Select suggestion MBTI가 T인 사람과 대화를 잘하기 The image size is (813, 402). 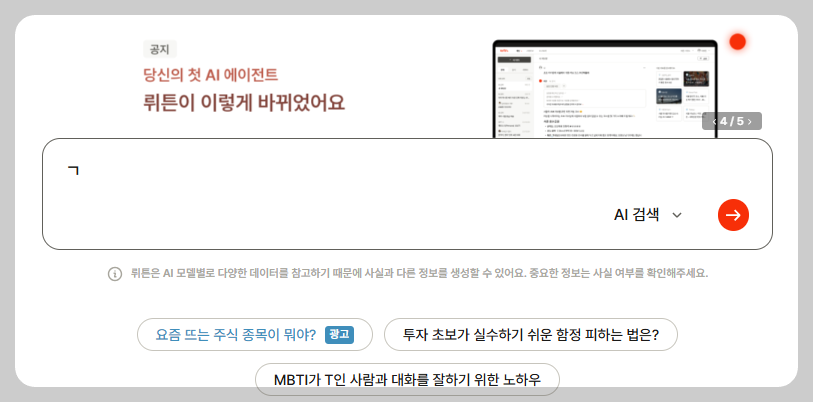pos(407,380)
